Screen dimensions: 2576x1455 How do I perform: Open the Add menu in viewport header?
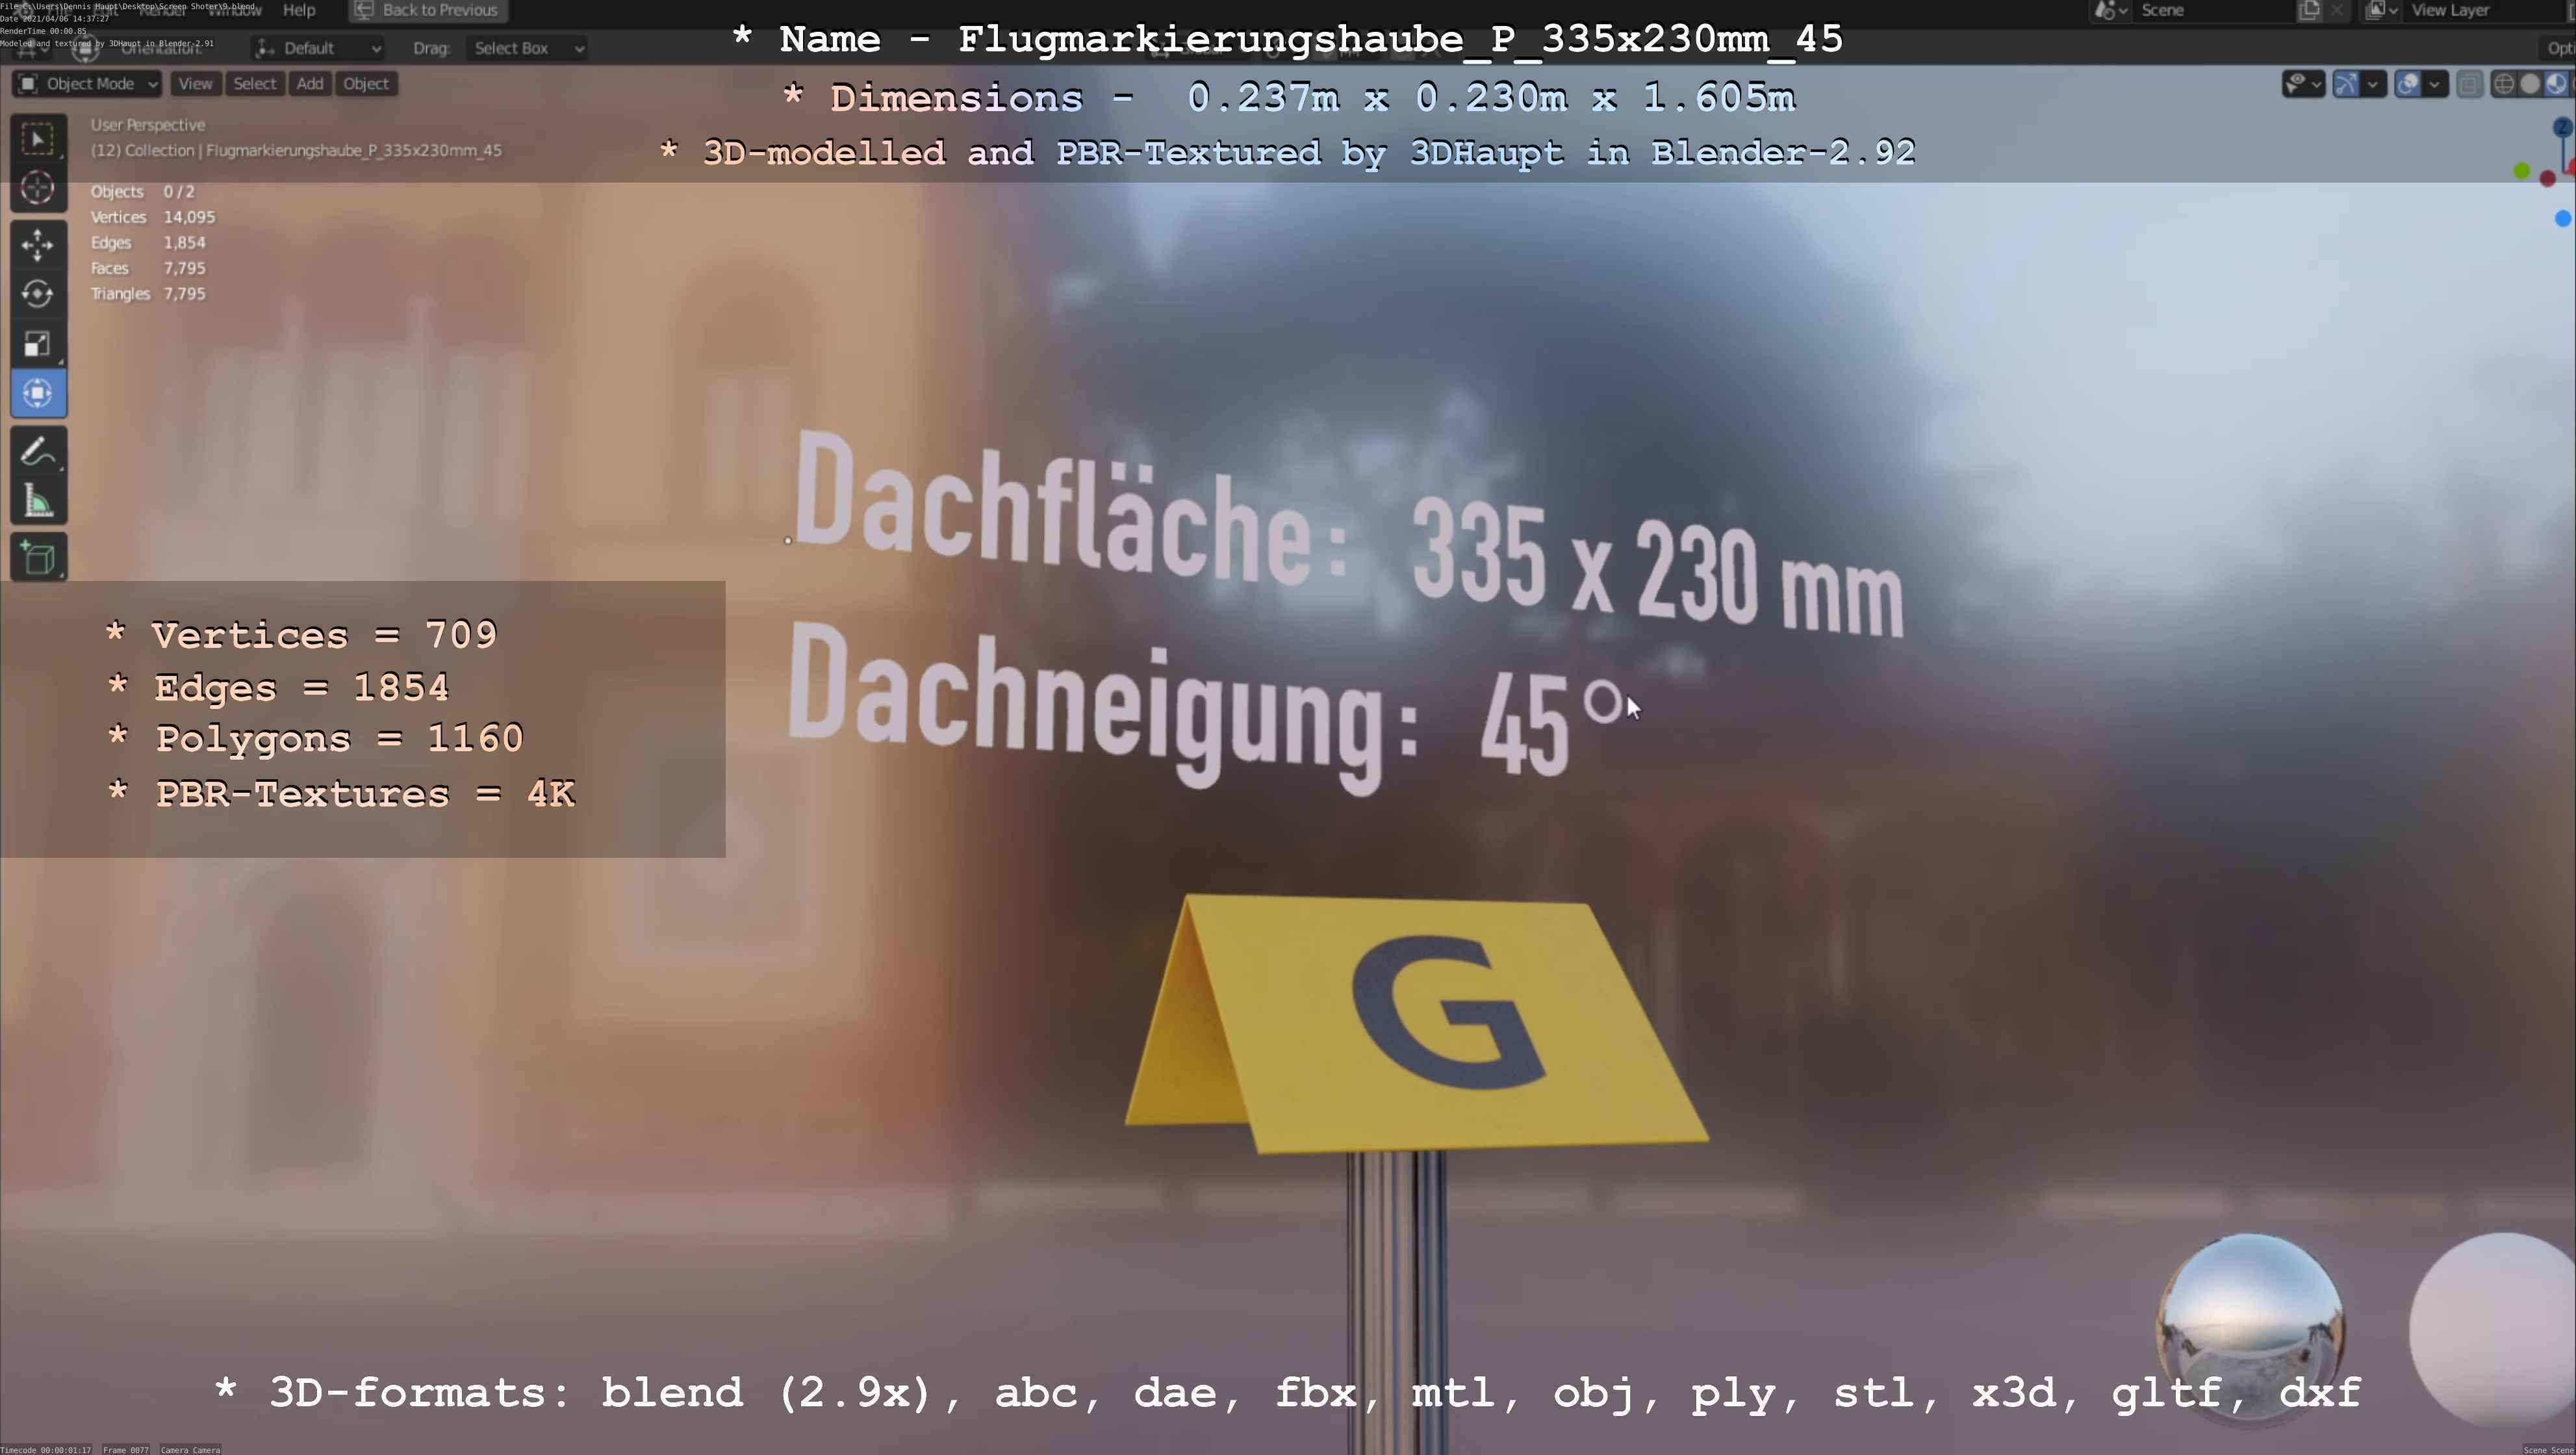[310, 84]
